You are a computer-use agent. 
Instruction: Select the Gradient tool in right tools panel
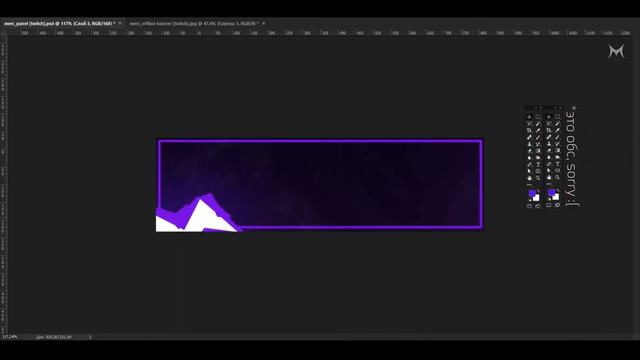tap(558, 150)
